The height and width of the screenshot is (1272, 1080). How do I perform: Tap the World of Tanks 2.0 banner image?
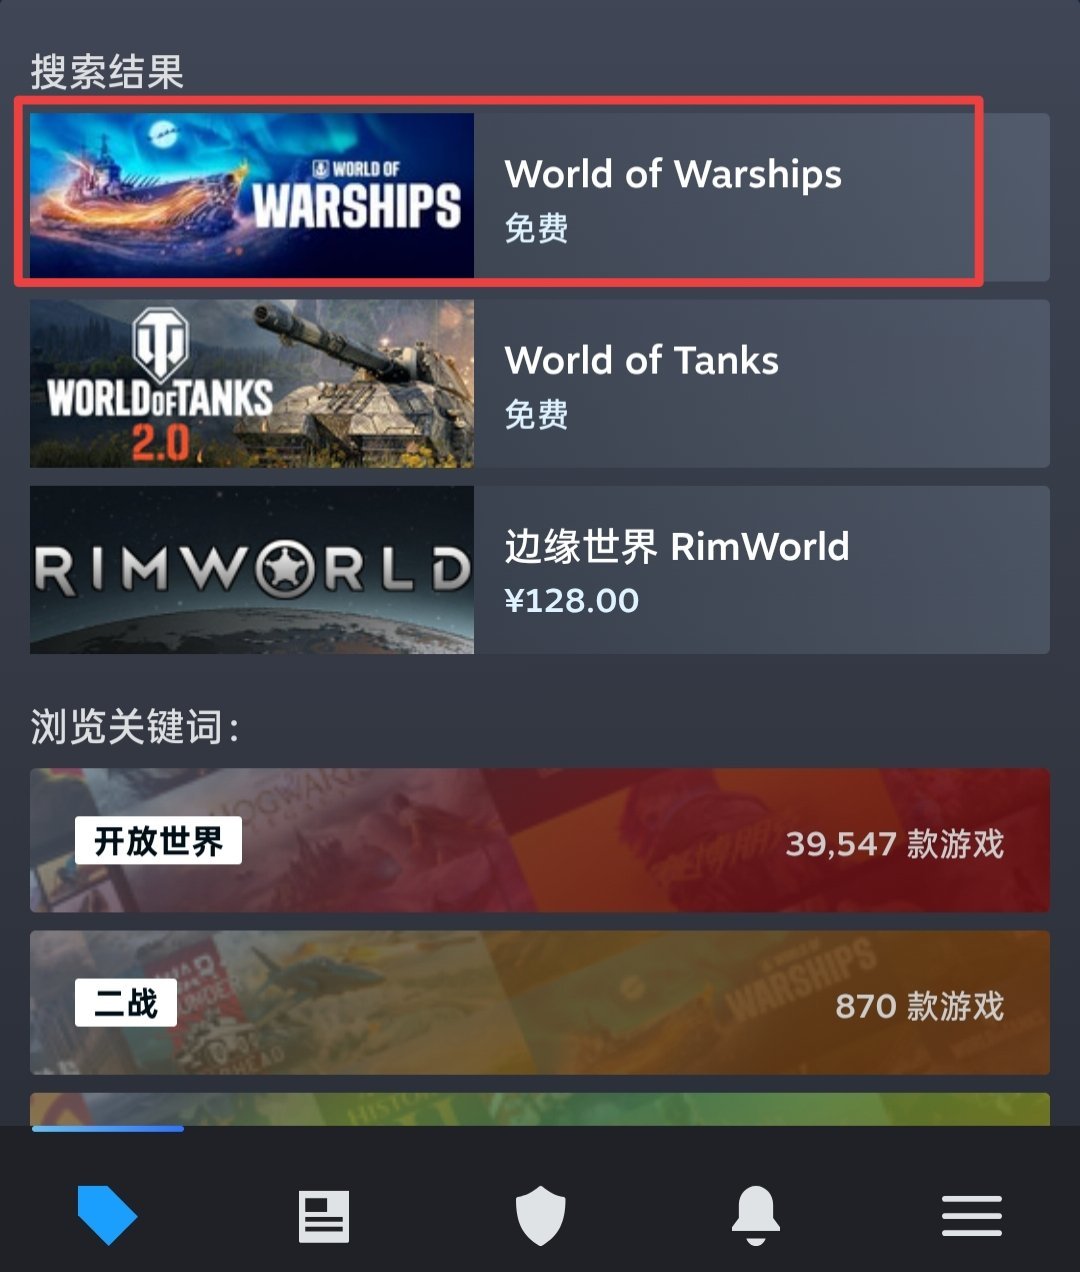[252, 383]
